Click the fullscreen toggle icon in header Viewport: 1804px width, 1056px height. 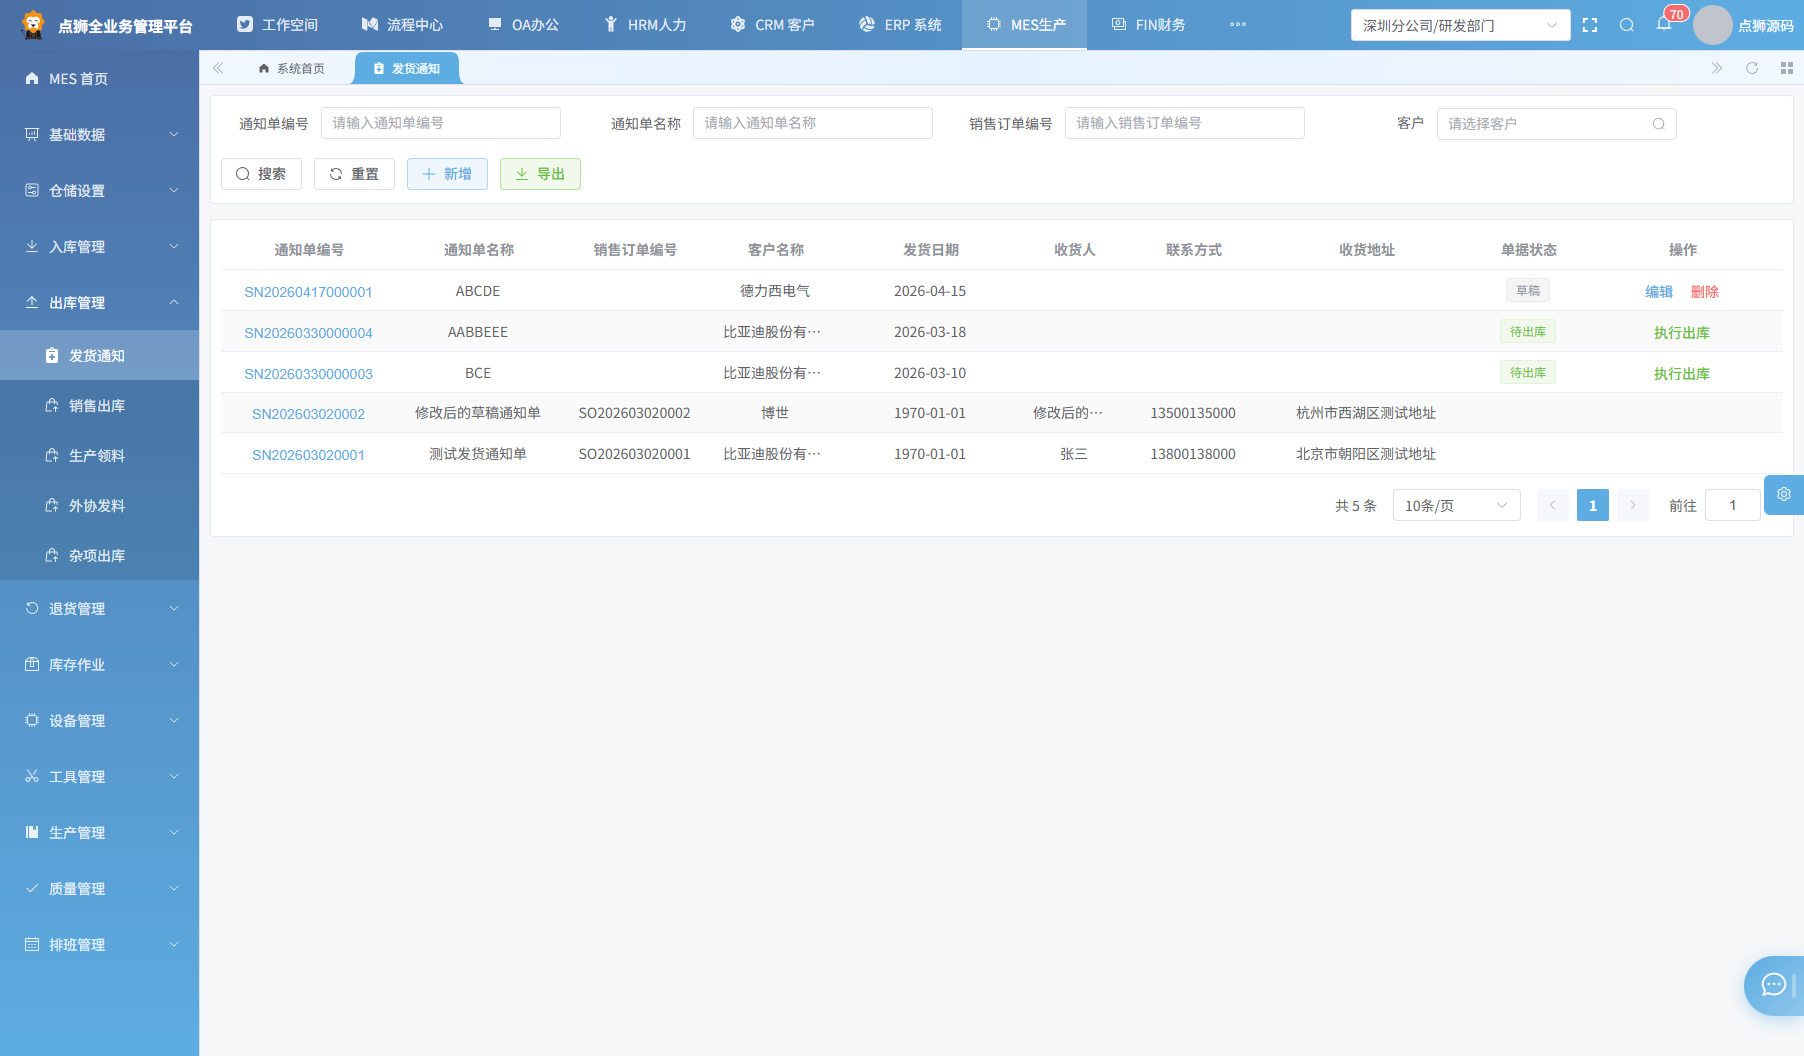click(x=1590, y=25)
